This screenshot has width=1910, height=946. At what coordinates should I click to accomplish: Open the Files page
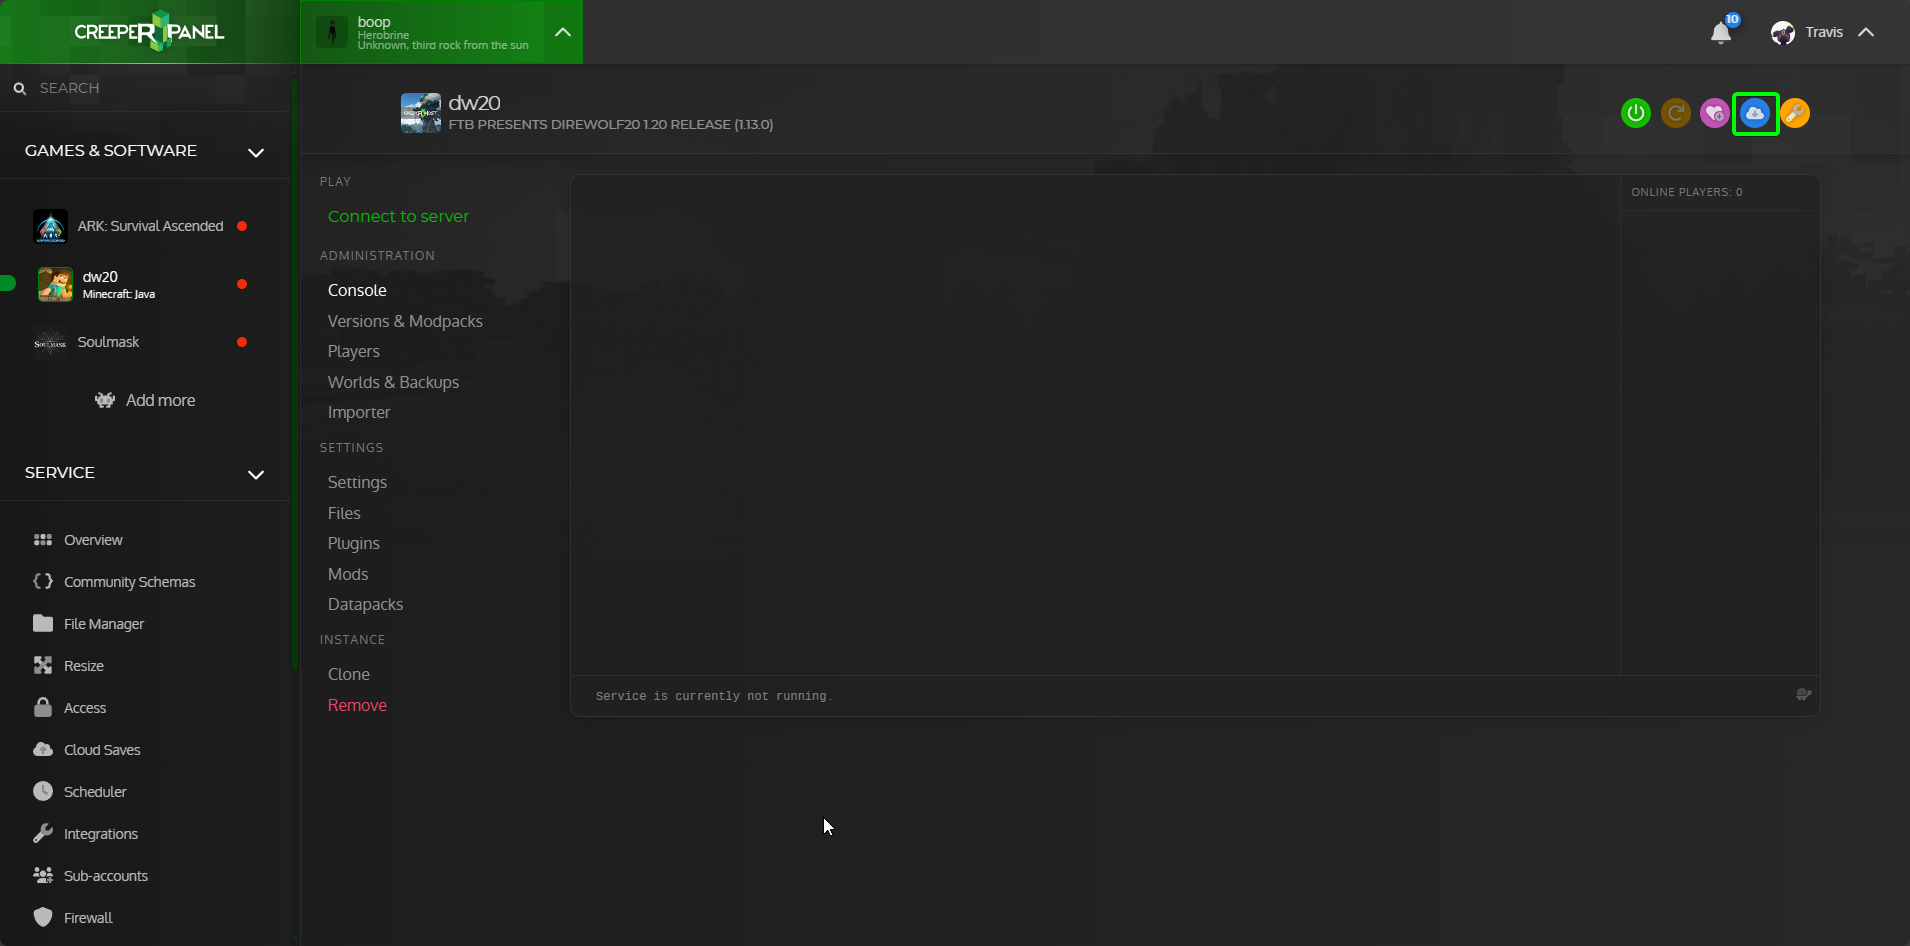point(344,513)
